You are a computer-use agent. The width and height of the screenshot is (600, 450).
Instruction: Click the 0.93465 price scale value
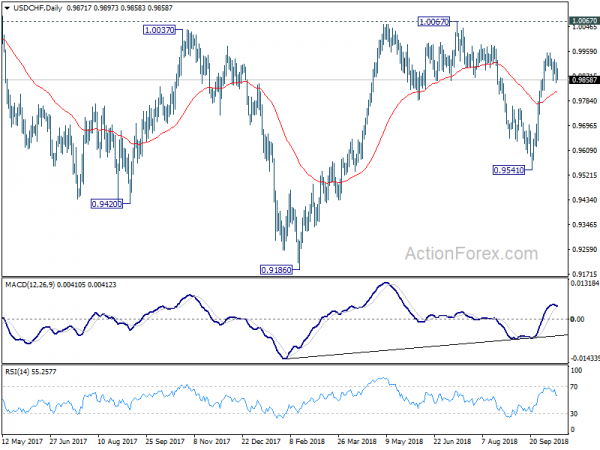(584, 225)
